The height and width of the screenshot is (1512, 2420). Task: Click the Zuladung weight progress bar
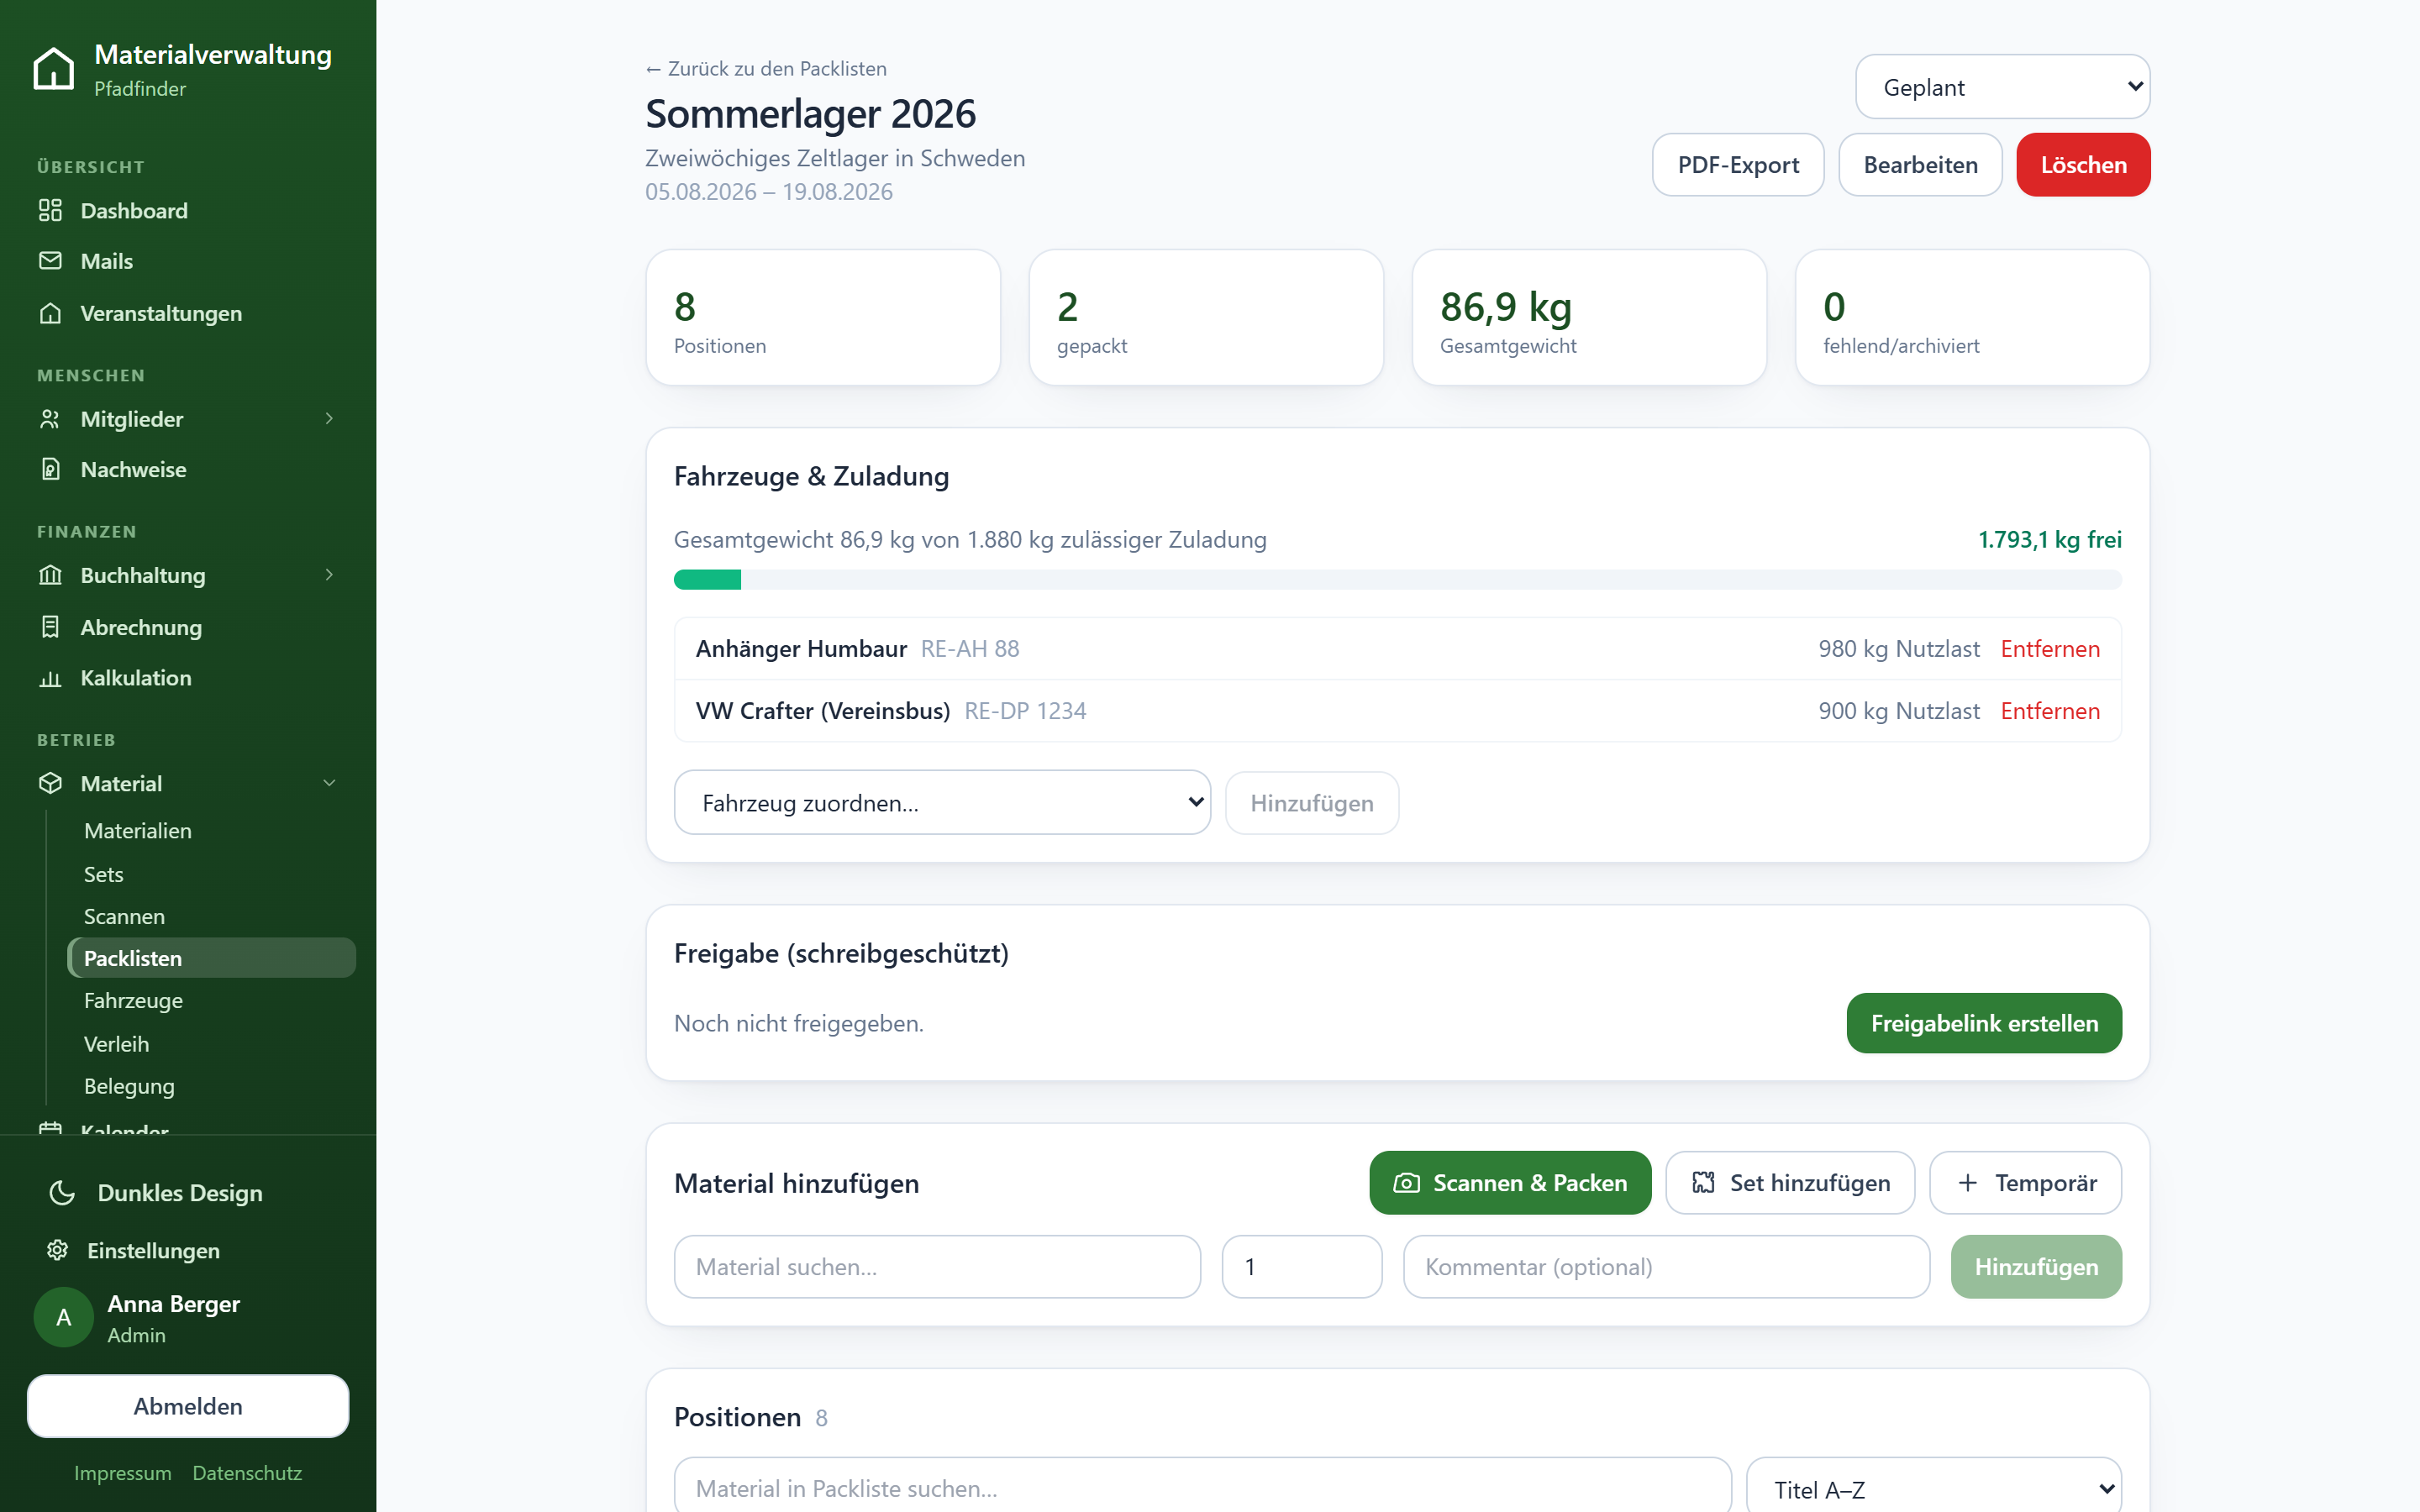[x=1397, y=580]
